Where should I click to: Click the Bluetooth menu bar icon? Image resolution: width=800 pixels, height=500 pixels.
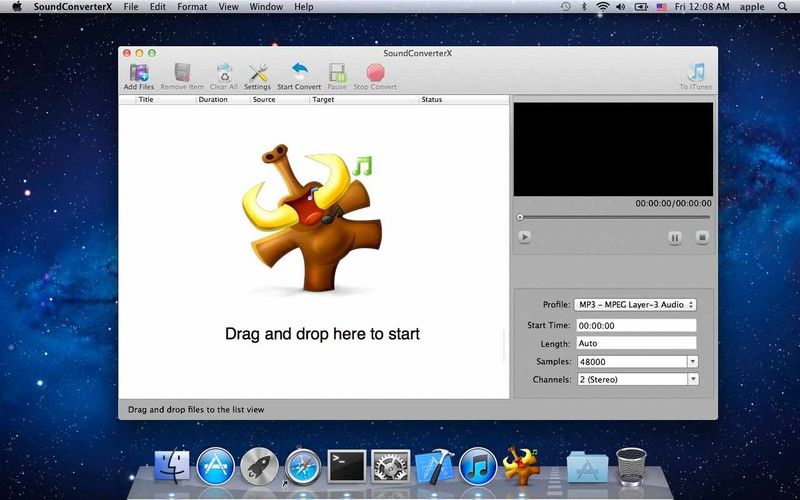click(584, 7)
